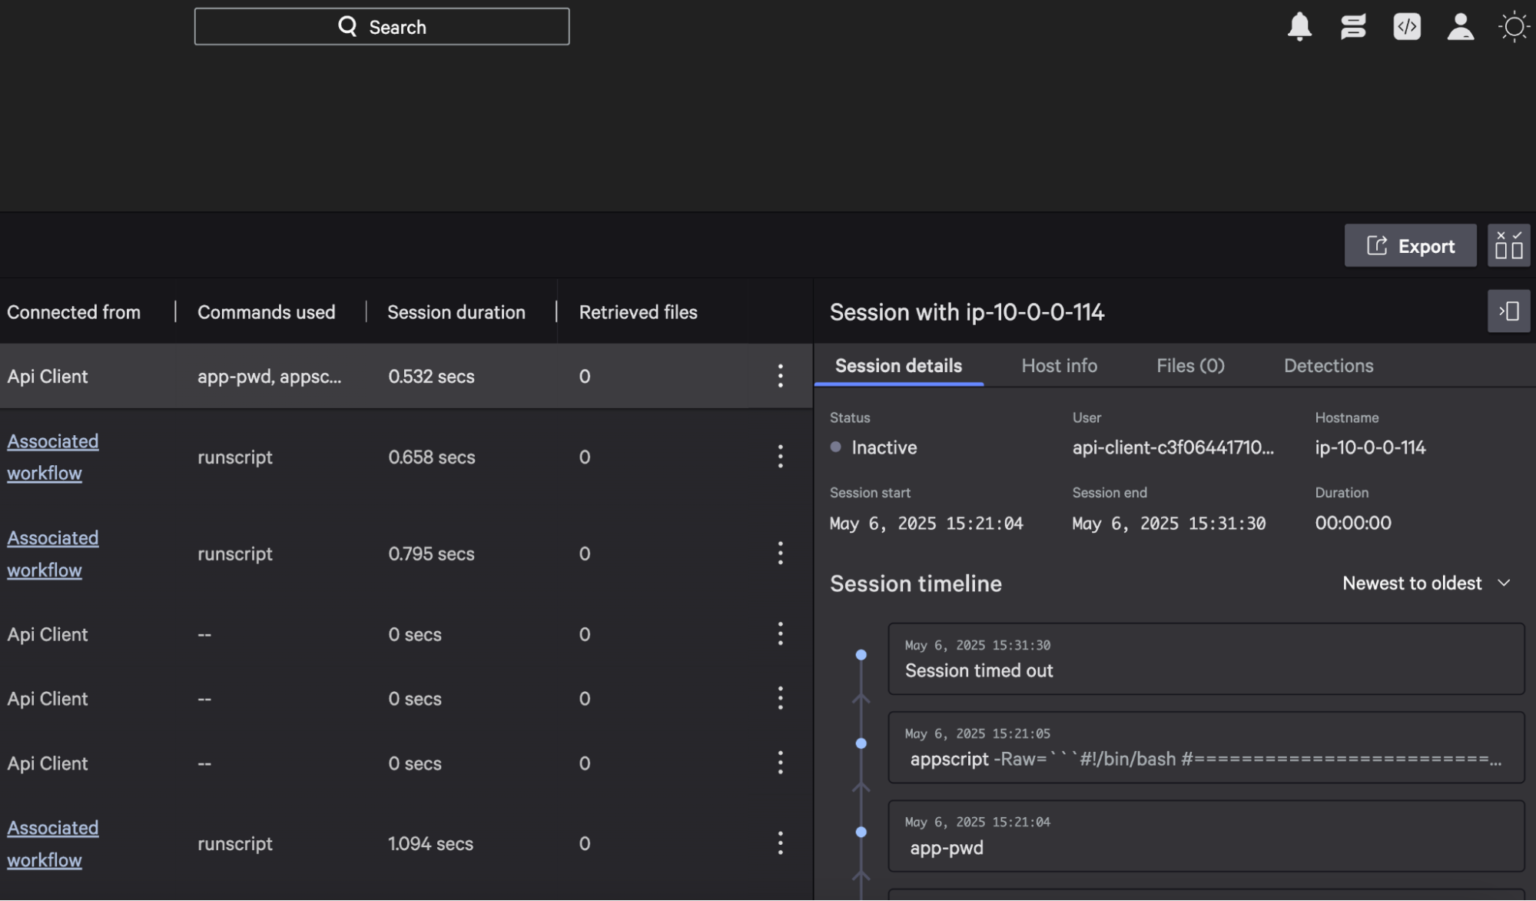Click the Session timed out timeline marker
The image size is (1536, 901).
pos(861,656)
